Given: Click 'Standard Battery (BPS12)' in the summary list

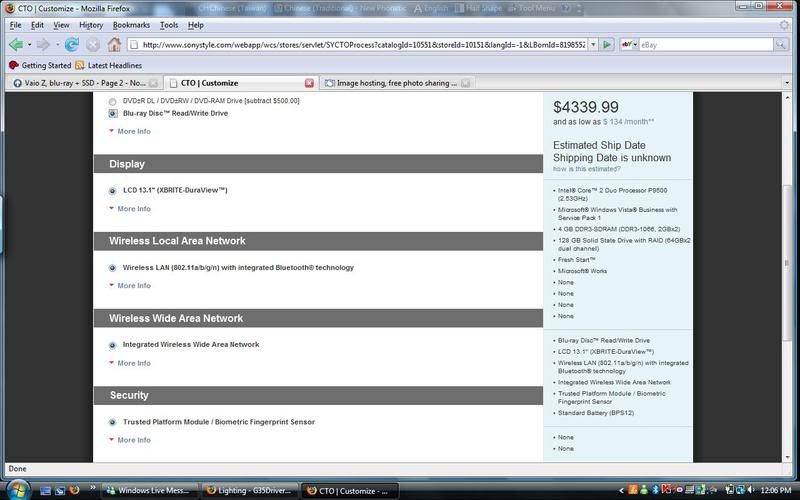Looking at the screenshot, I should pos(595,413).
